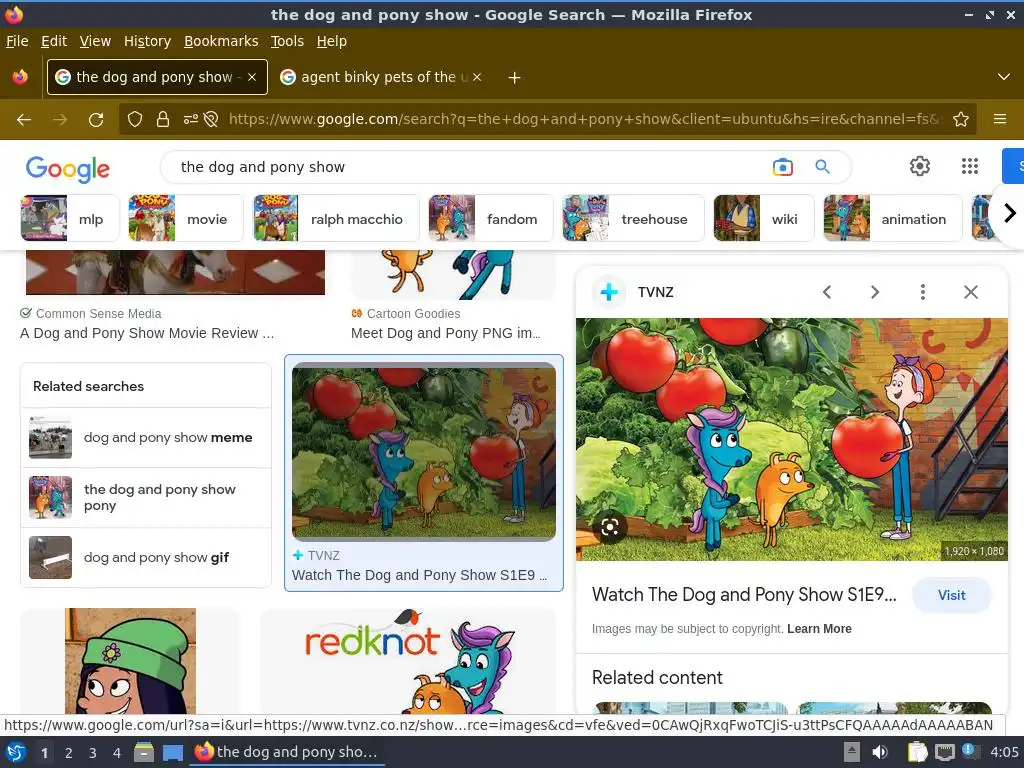Open the volume control in system tray
The height and width of the screenshot is (768, 1024).
[880, 752]
